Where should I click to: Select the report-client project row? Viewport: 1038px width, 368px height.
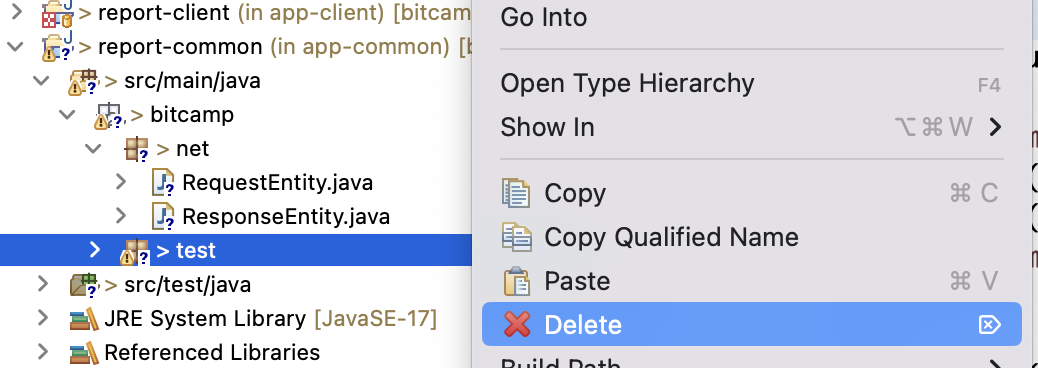point(235,13)
